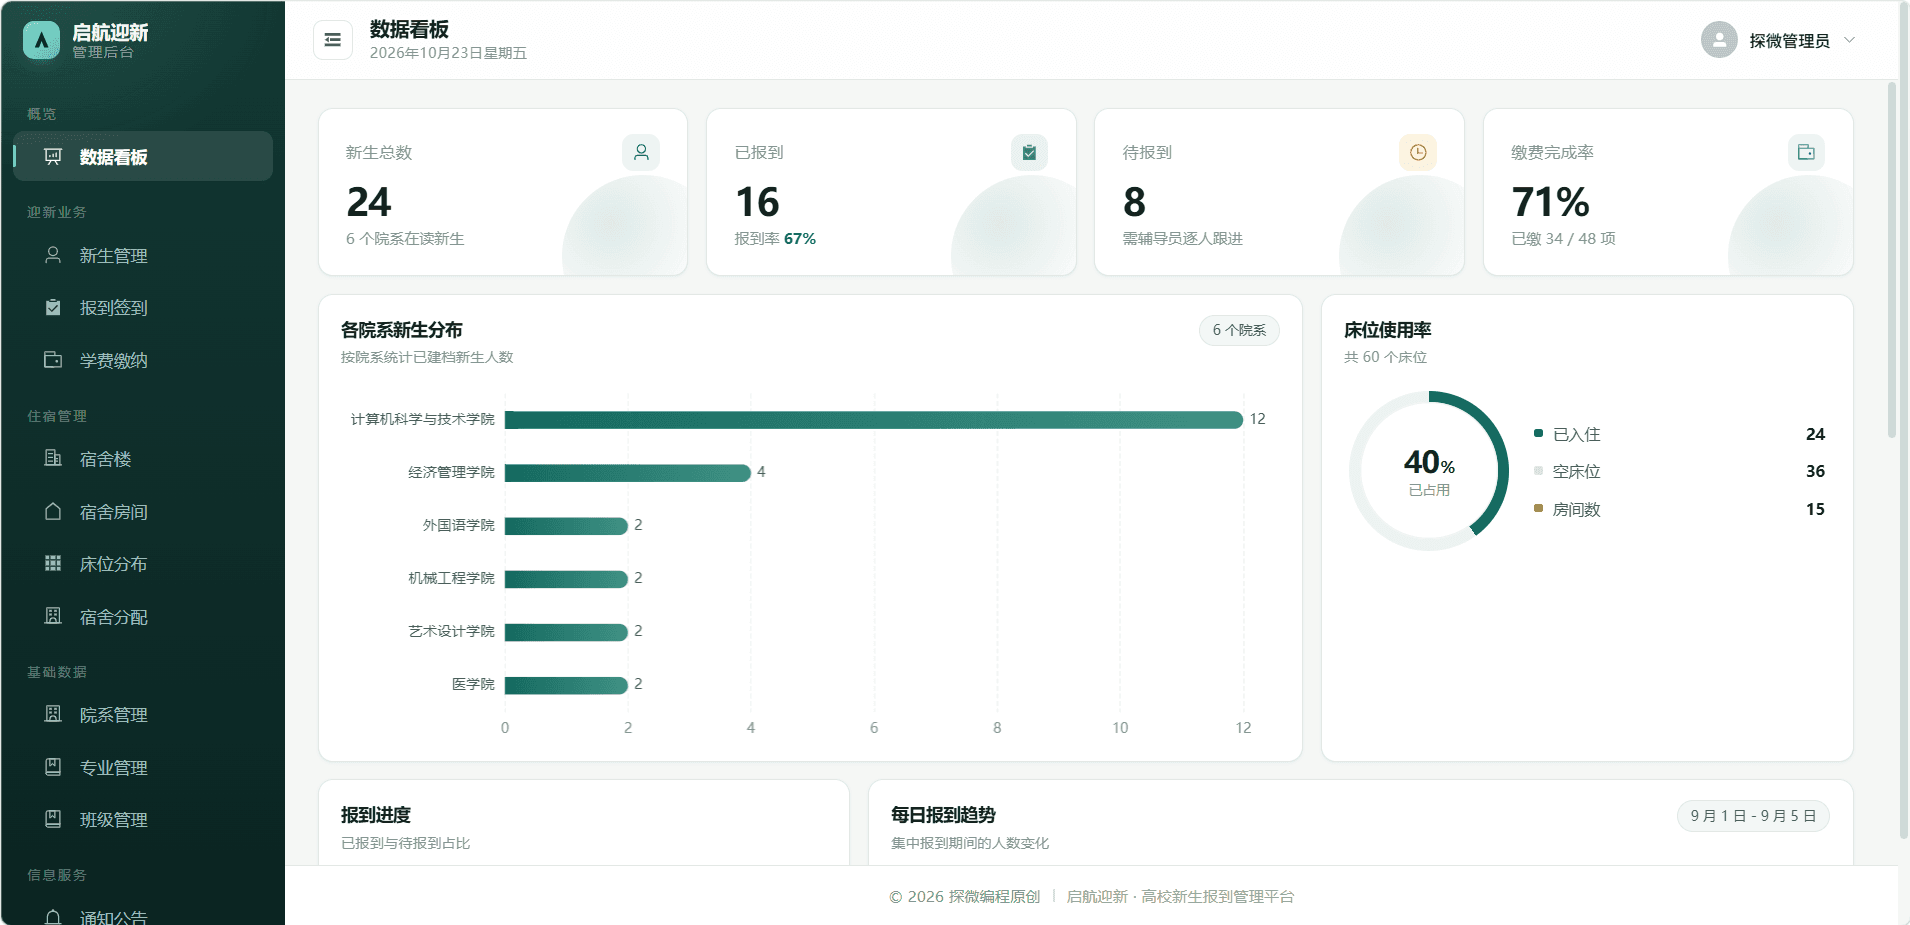This screenshot has width=1910, height=925.
Task: Click the 床位分布 grid icon in the sidebar
Action: click(x=53, y=563)
